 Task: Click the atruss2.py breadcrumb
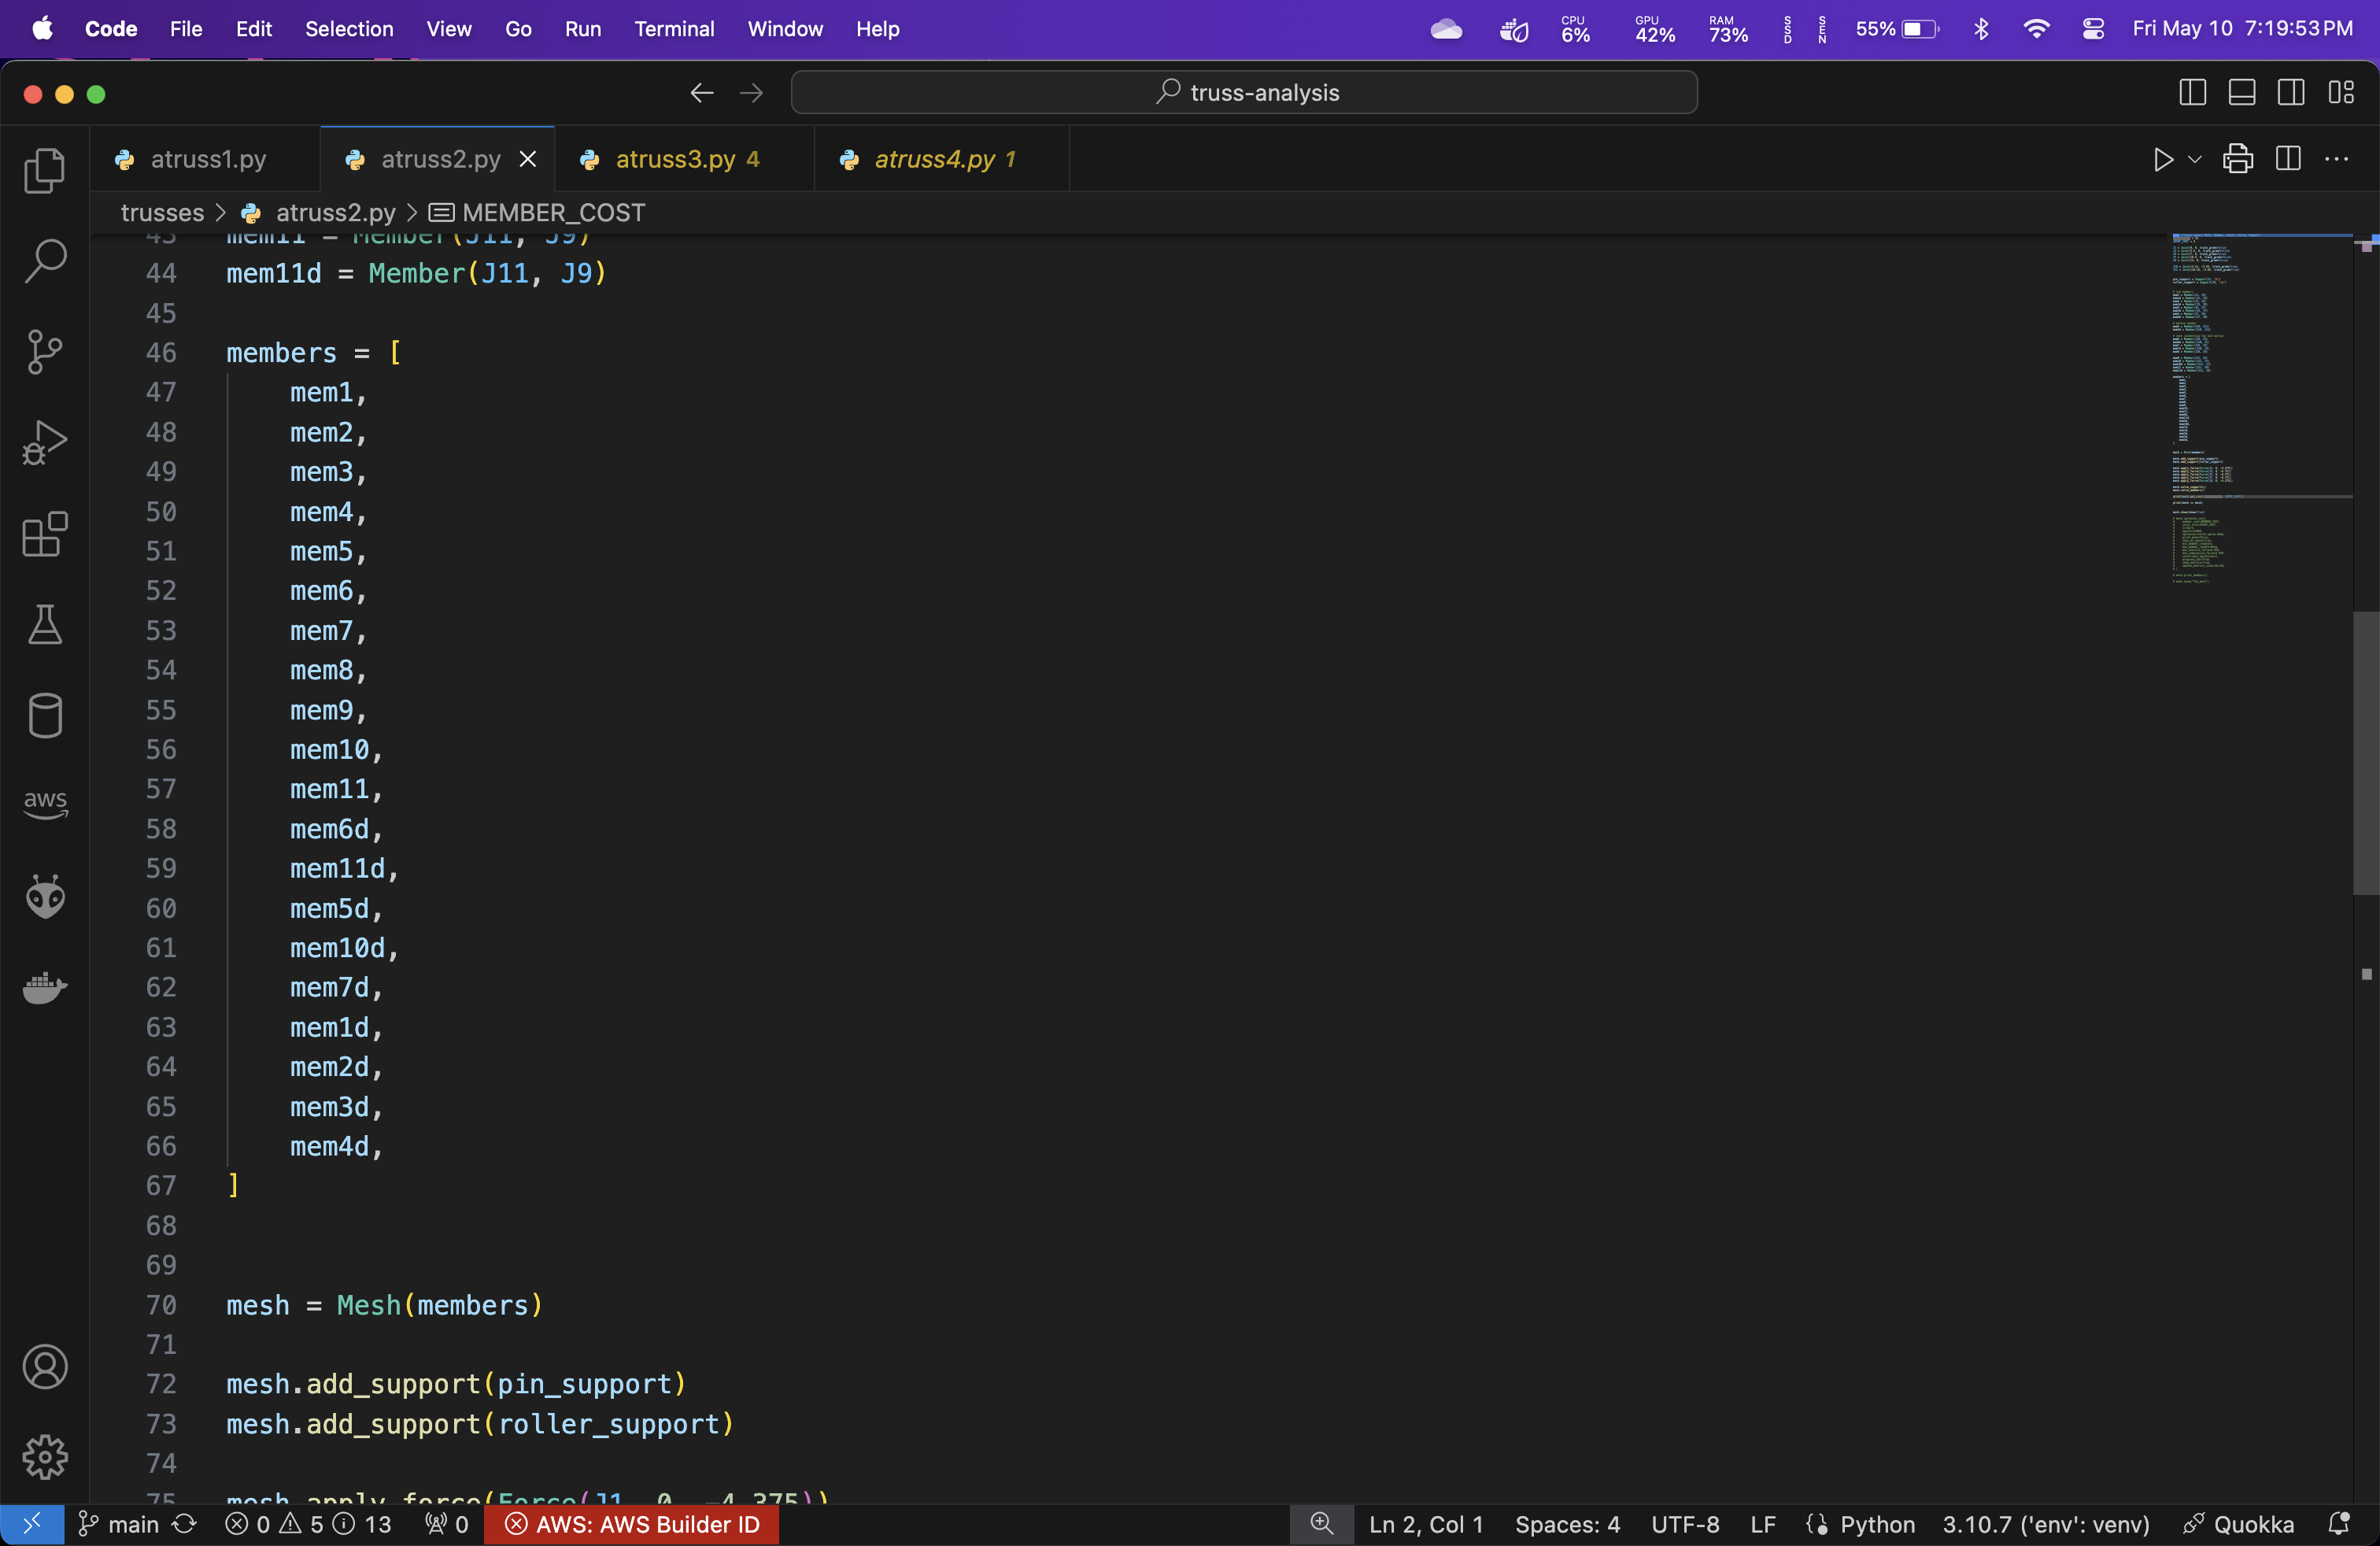tap(335, 213)
